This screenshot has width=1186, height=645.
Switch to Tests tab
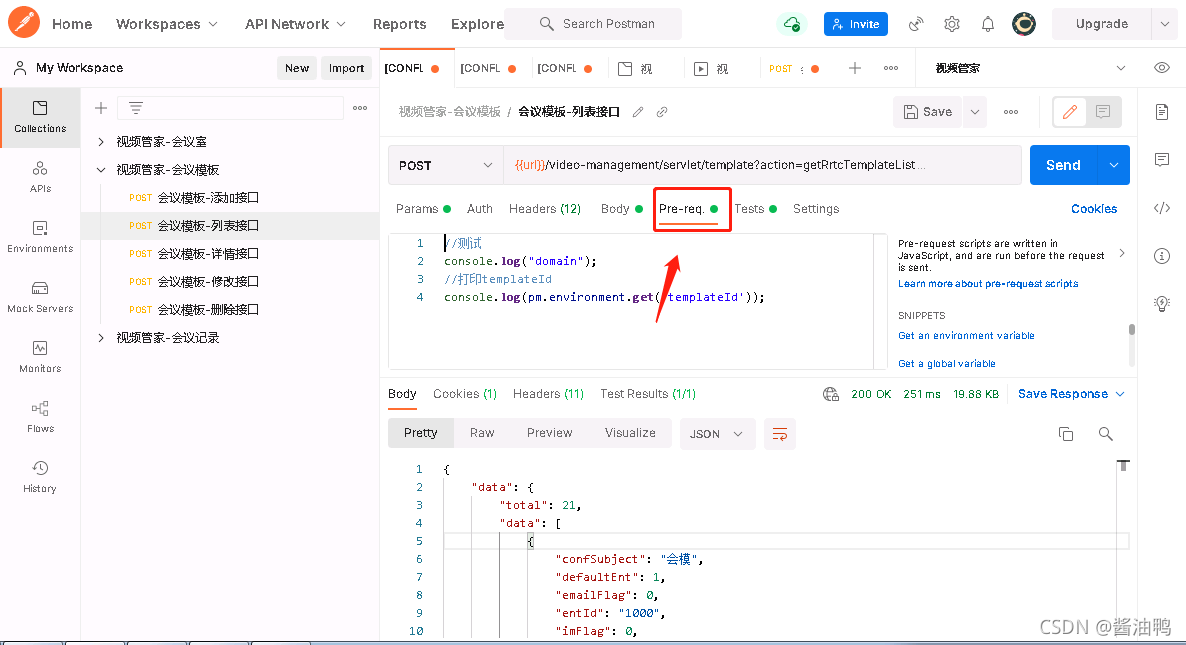pos(755,209)
